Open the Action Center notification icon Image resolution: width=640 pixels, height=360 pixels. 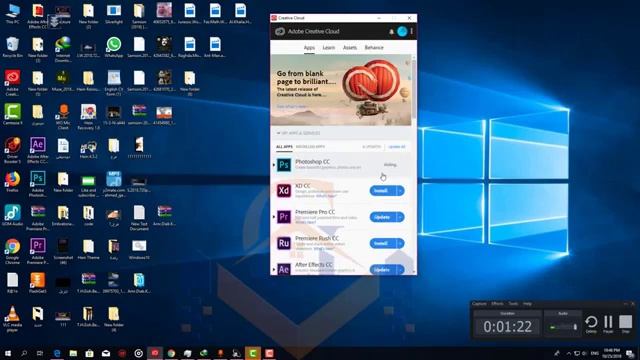pos(631,353)
